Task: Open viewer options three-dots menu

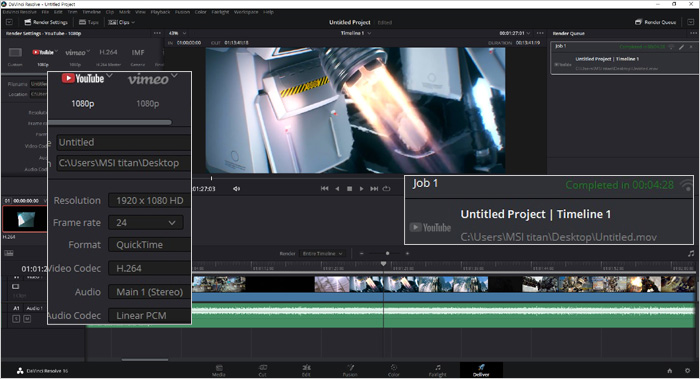Action: 540,33
